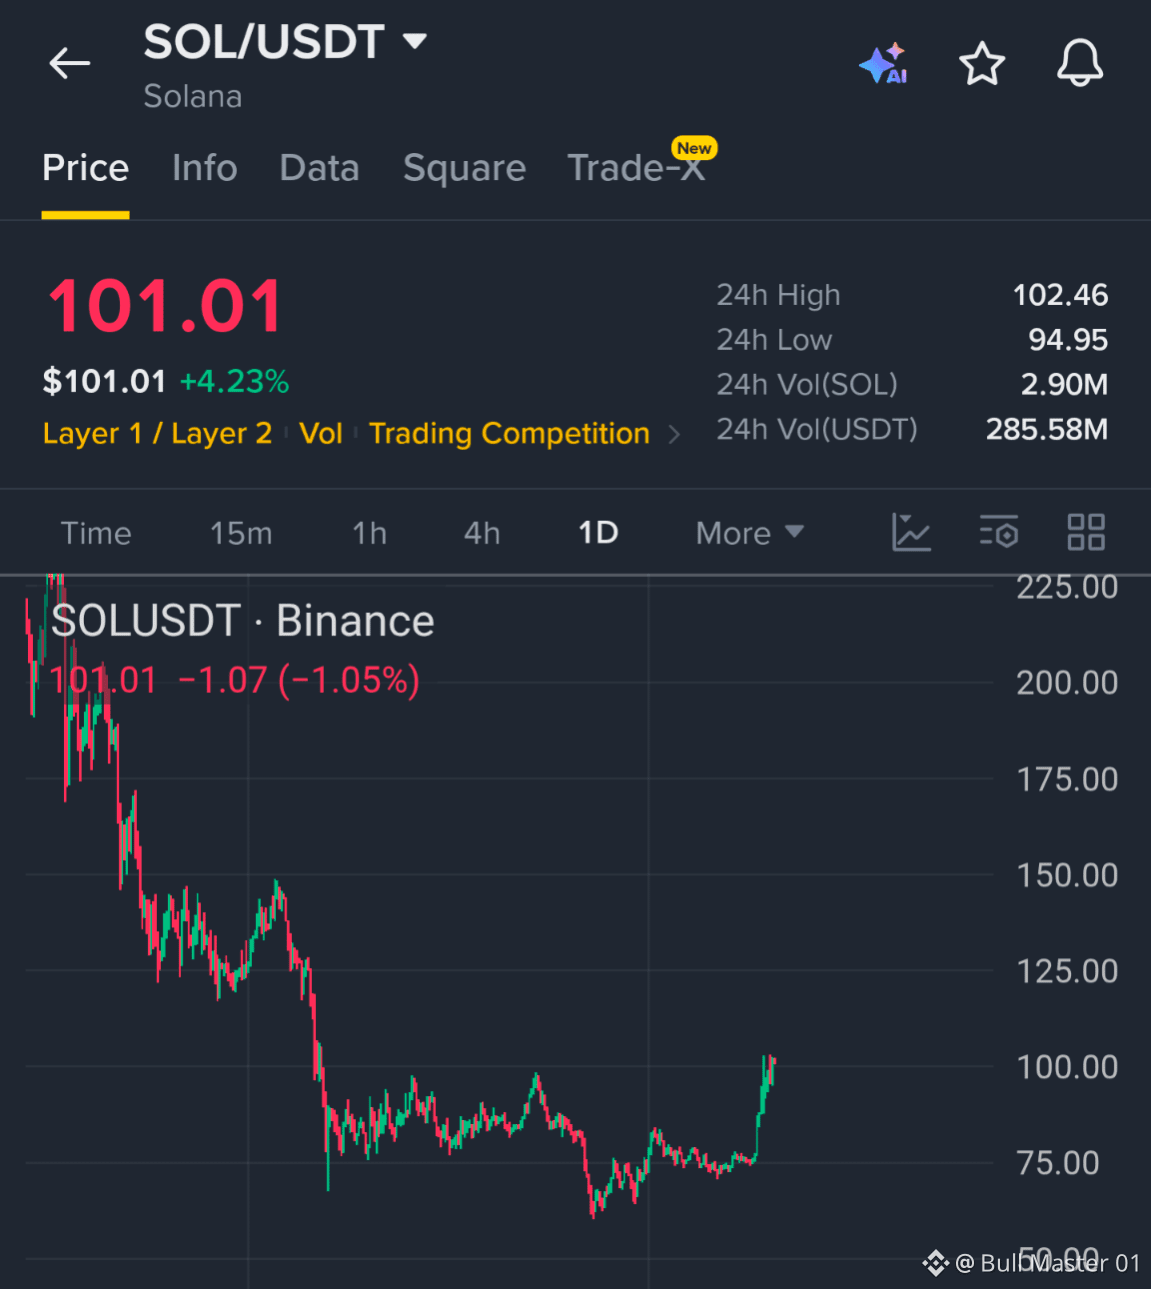Open the More timeframes dropdown
This screenshot has width=1151, height=1289.
coord(750,533)
